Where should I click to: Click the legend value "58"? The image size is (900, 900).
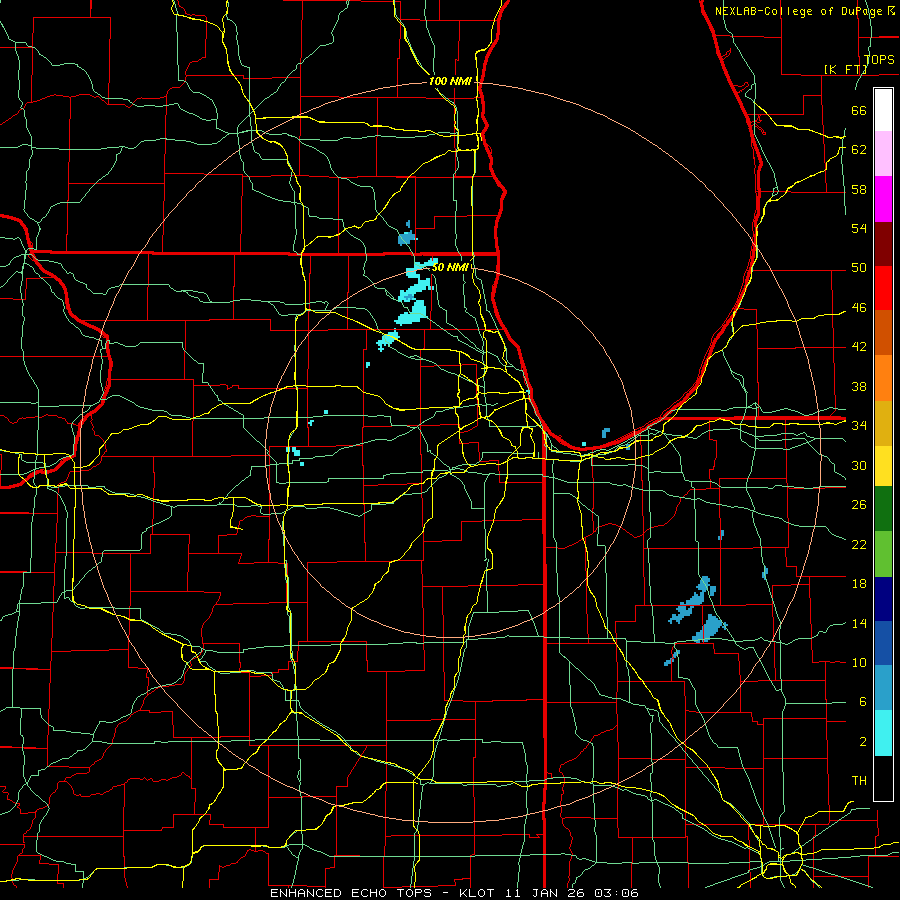[859, 189]
